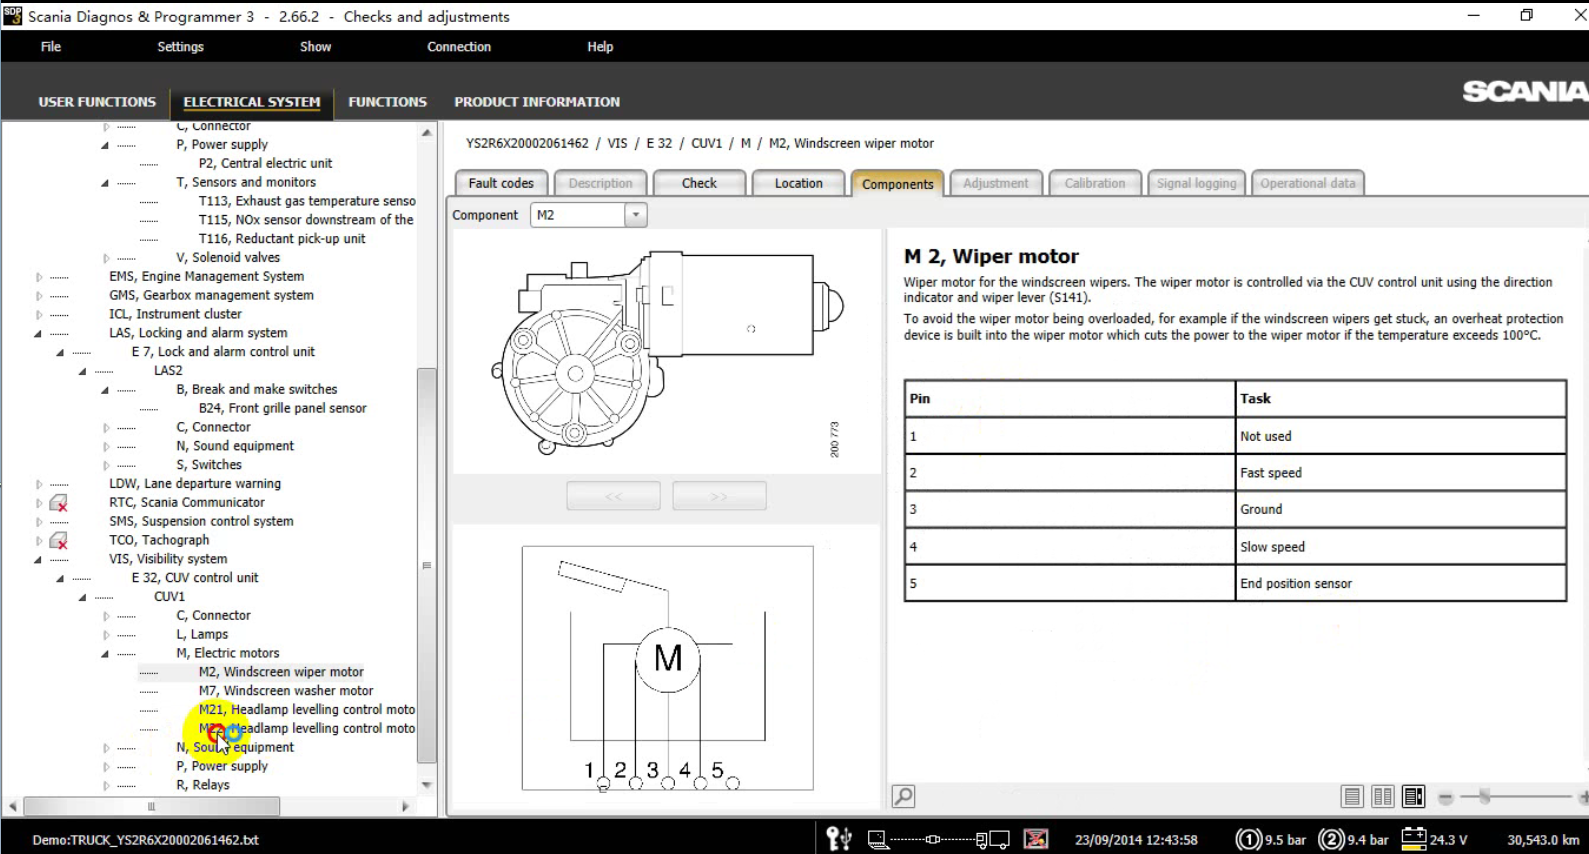Open the File menu
The height and width of the screenshot is (854, 1589).
click(51, 47)
